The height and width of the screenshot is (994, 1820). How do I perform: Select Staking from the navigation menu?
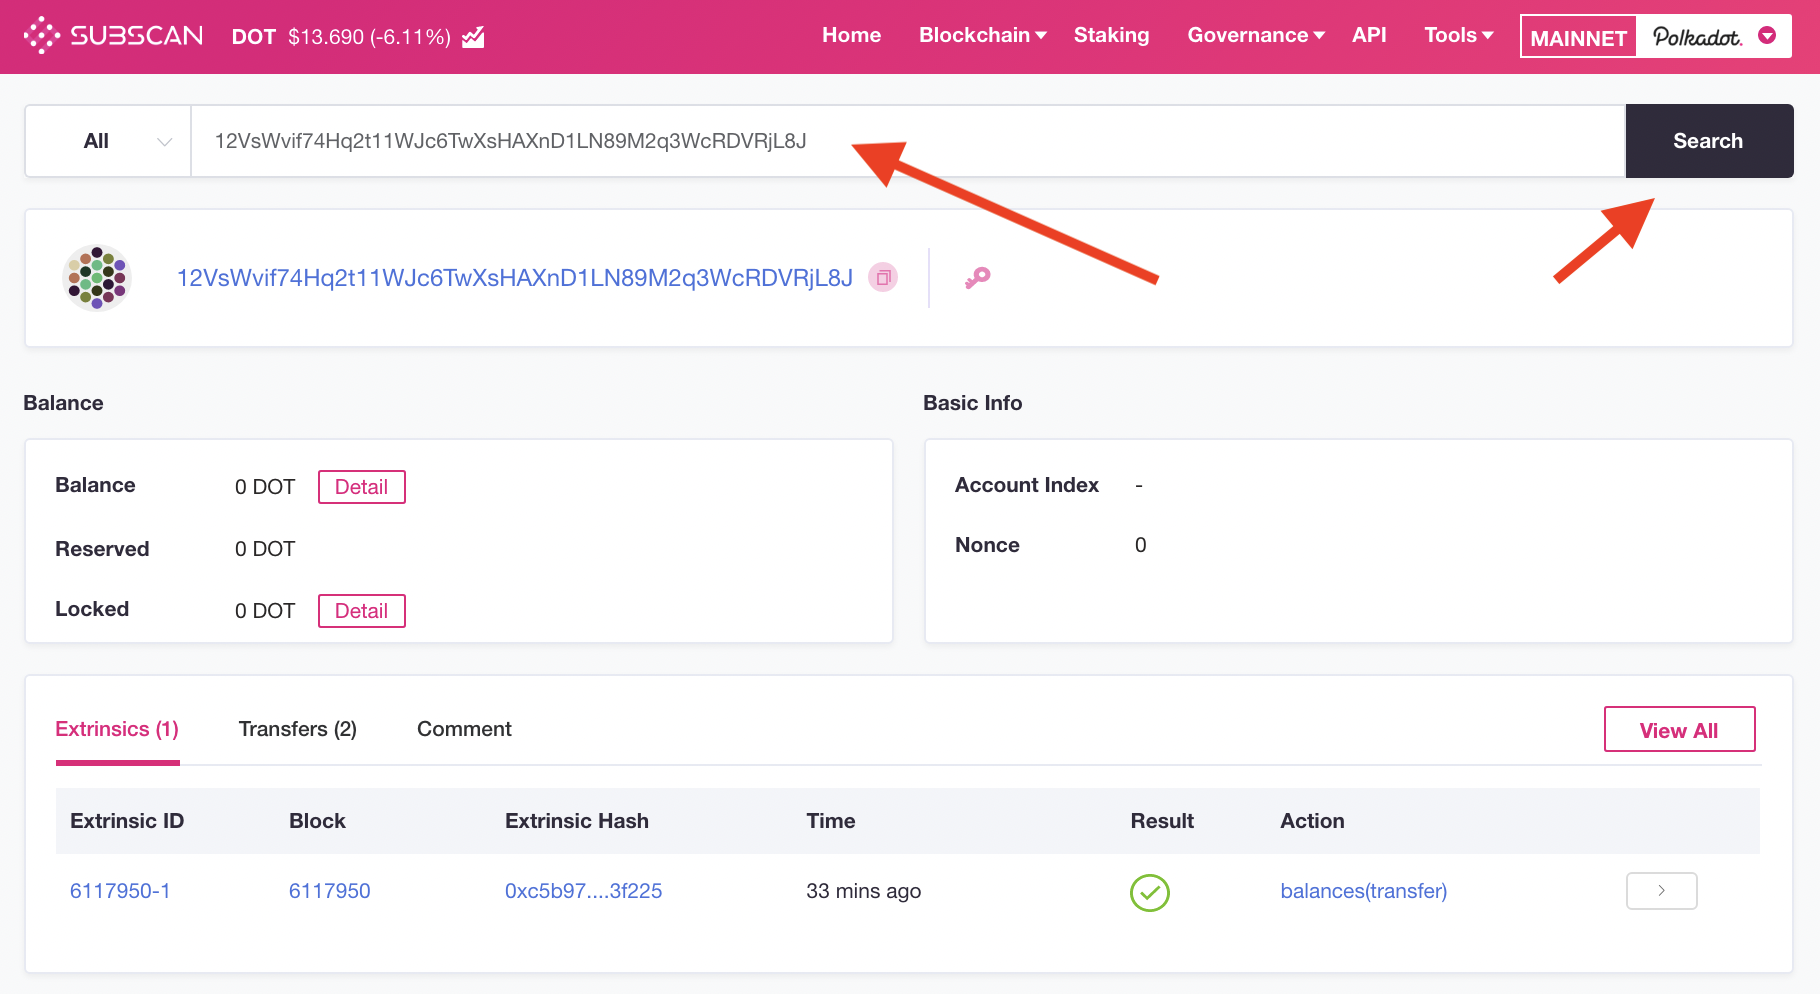click(x=1111, y=36)
